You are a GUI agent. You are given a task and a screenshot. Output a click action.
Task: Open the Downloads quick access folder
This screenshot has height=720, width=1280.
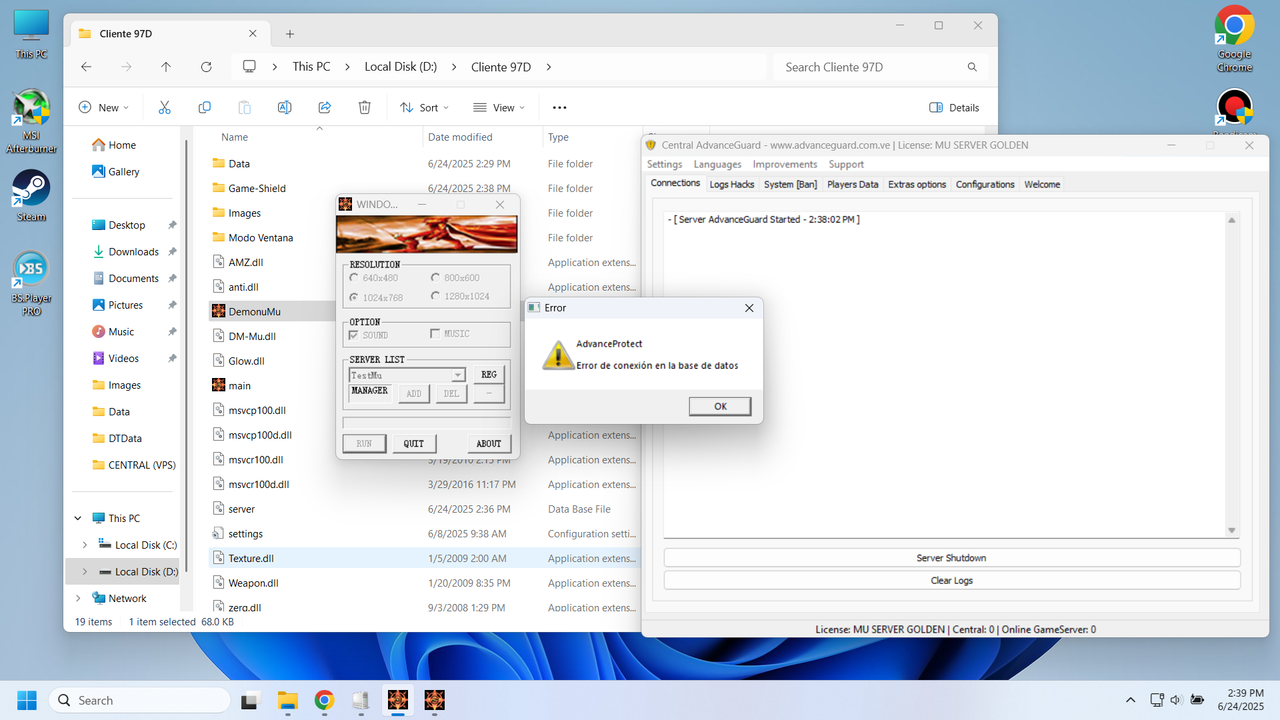(134, 252)
